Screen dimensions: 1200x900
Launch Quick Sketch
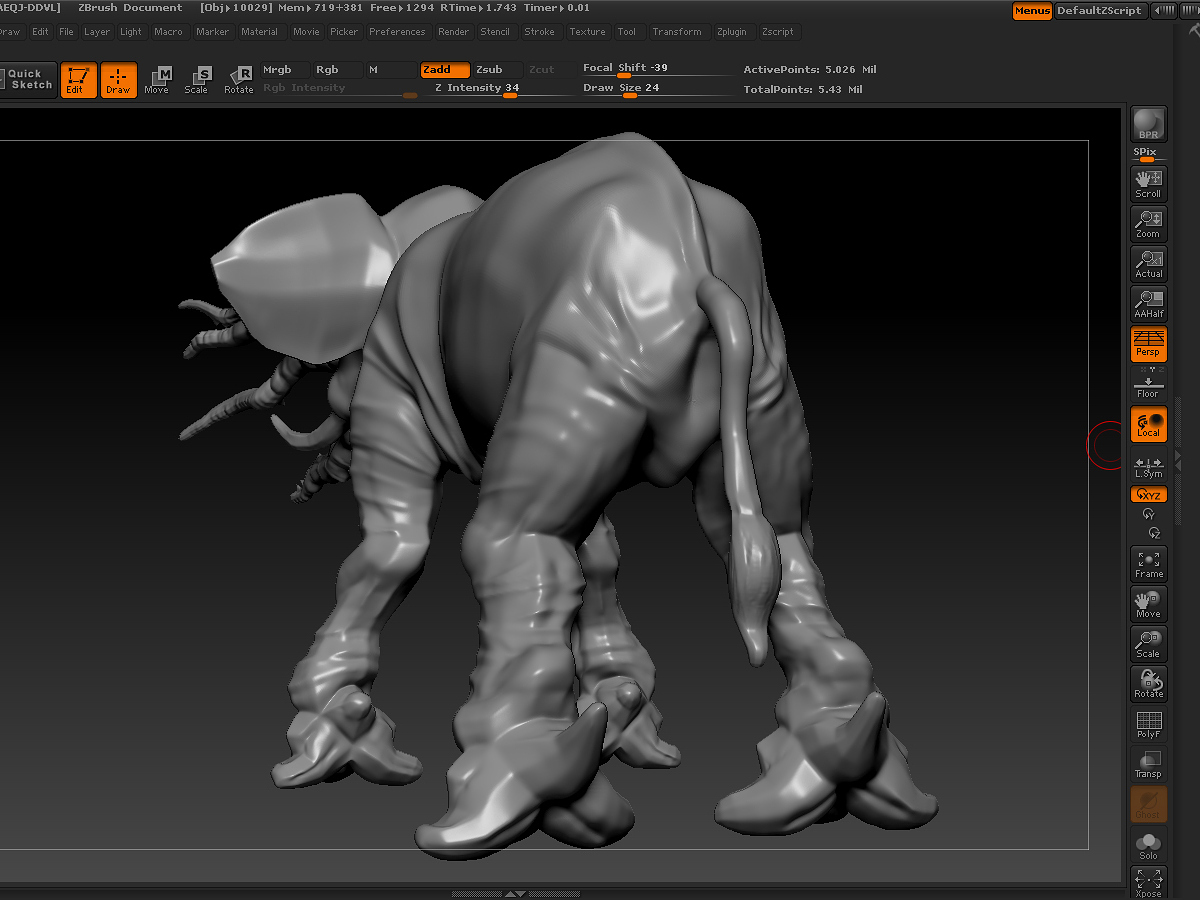click(26, 79)
